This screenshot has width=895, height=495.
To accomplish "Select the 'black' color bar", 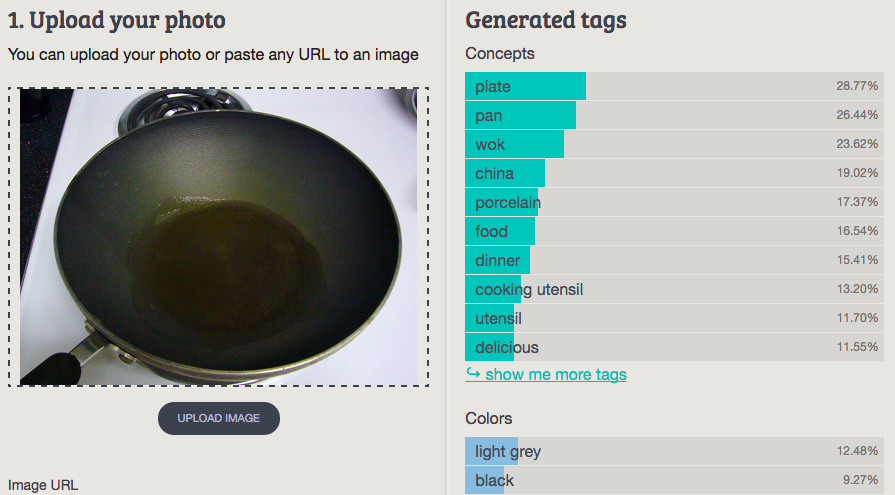I will click(x=674, y=480).
